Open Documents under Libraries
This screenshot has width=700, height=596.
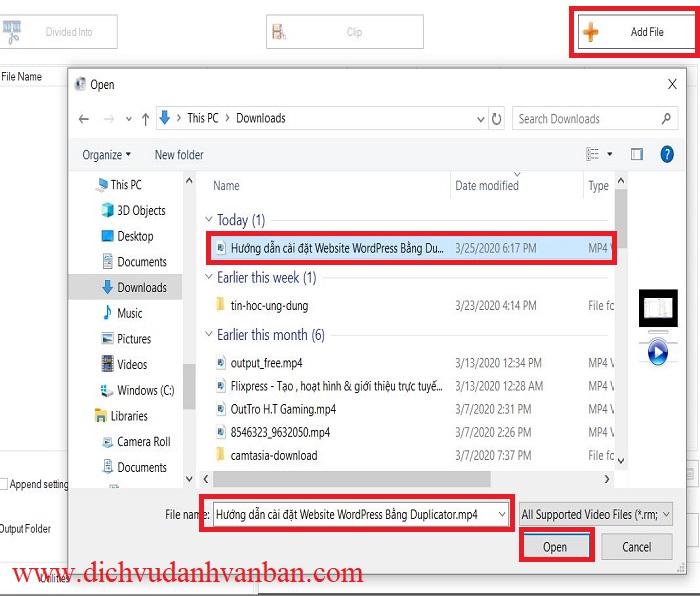(142, 467)
